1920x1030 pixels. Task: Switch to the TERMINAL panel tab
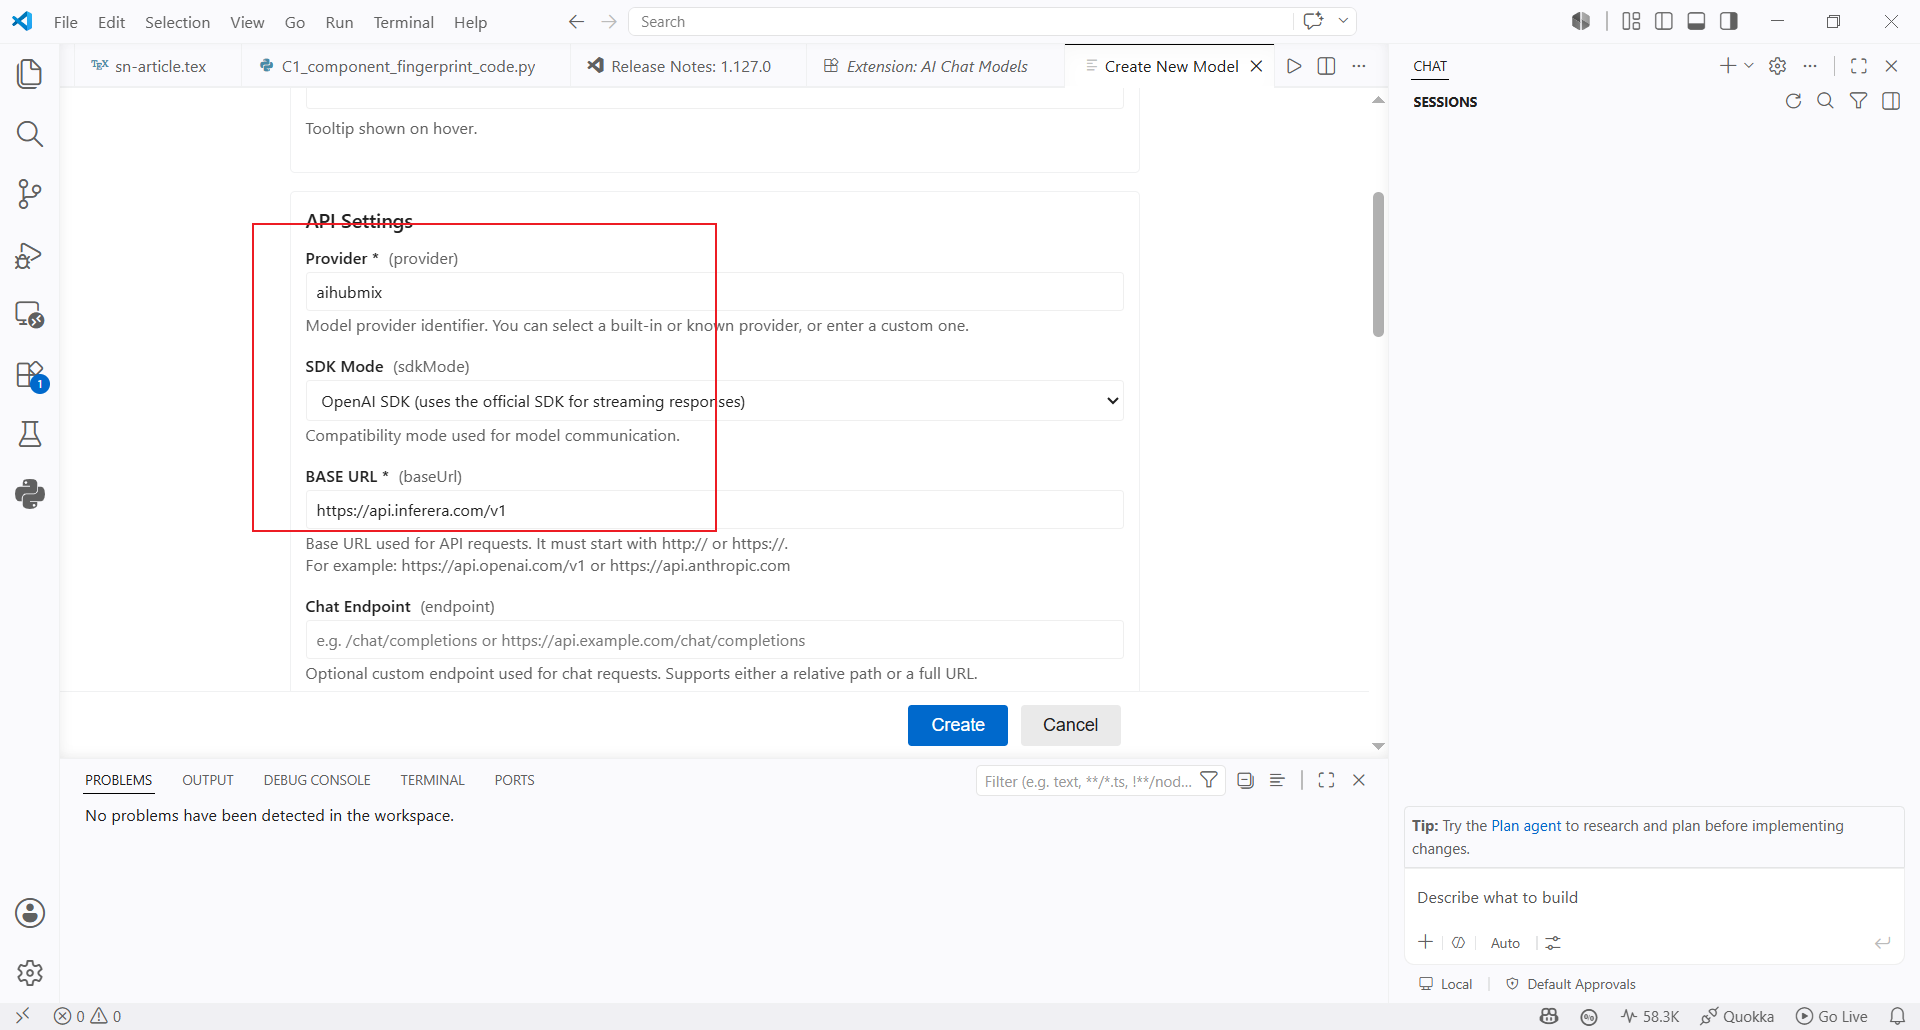(432, 780)
